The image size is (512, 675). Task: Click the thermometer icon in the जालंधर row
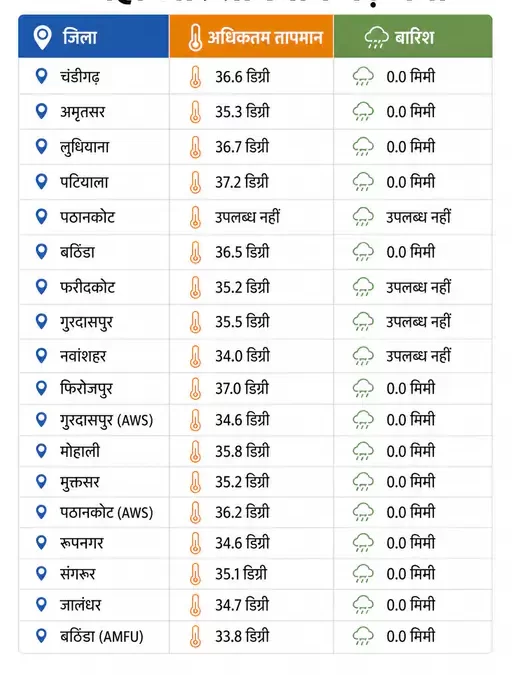pos(195,604)
